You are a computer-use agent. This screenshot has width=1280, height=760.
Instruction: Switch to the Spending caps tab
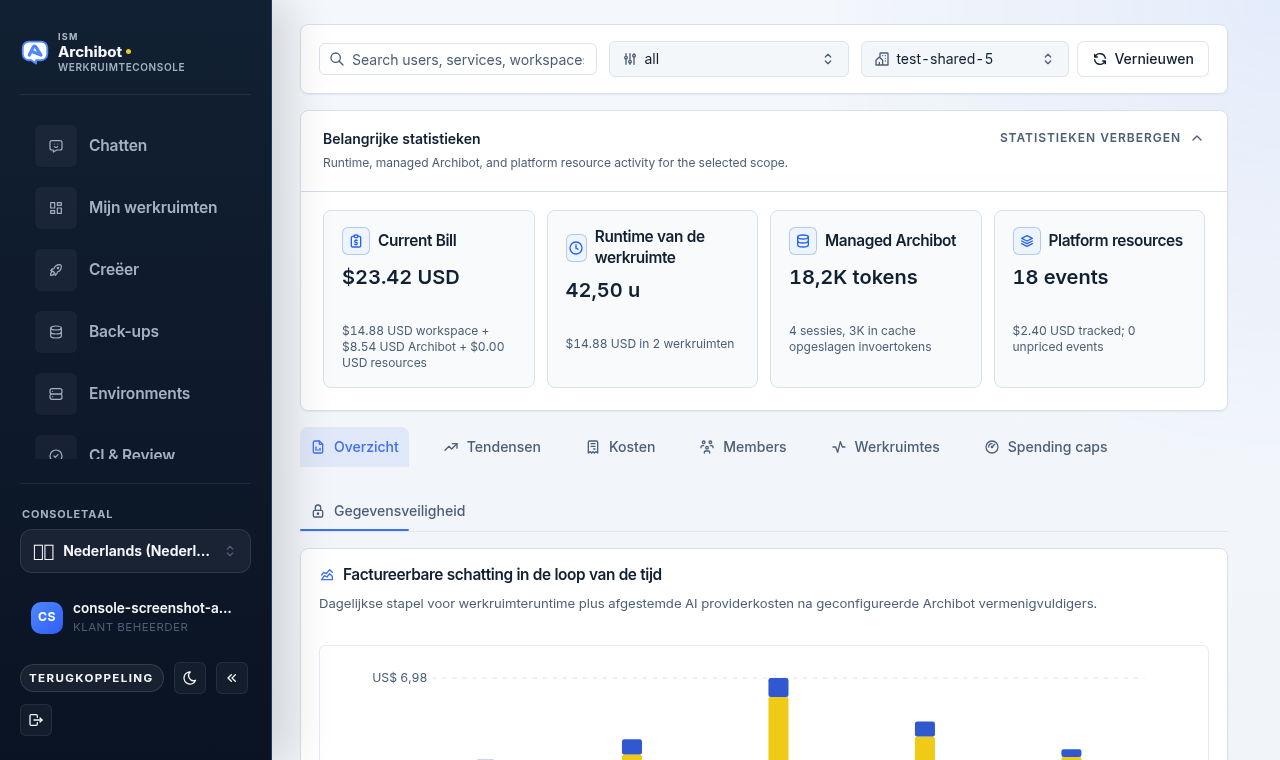tap(1046, 447)
